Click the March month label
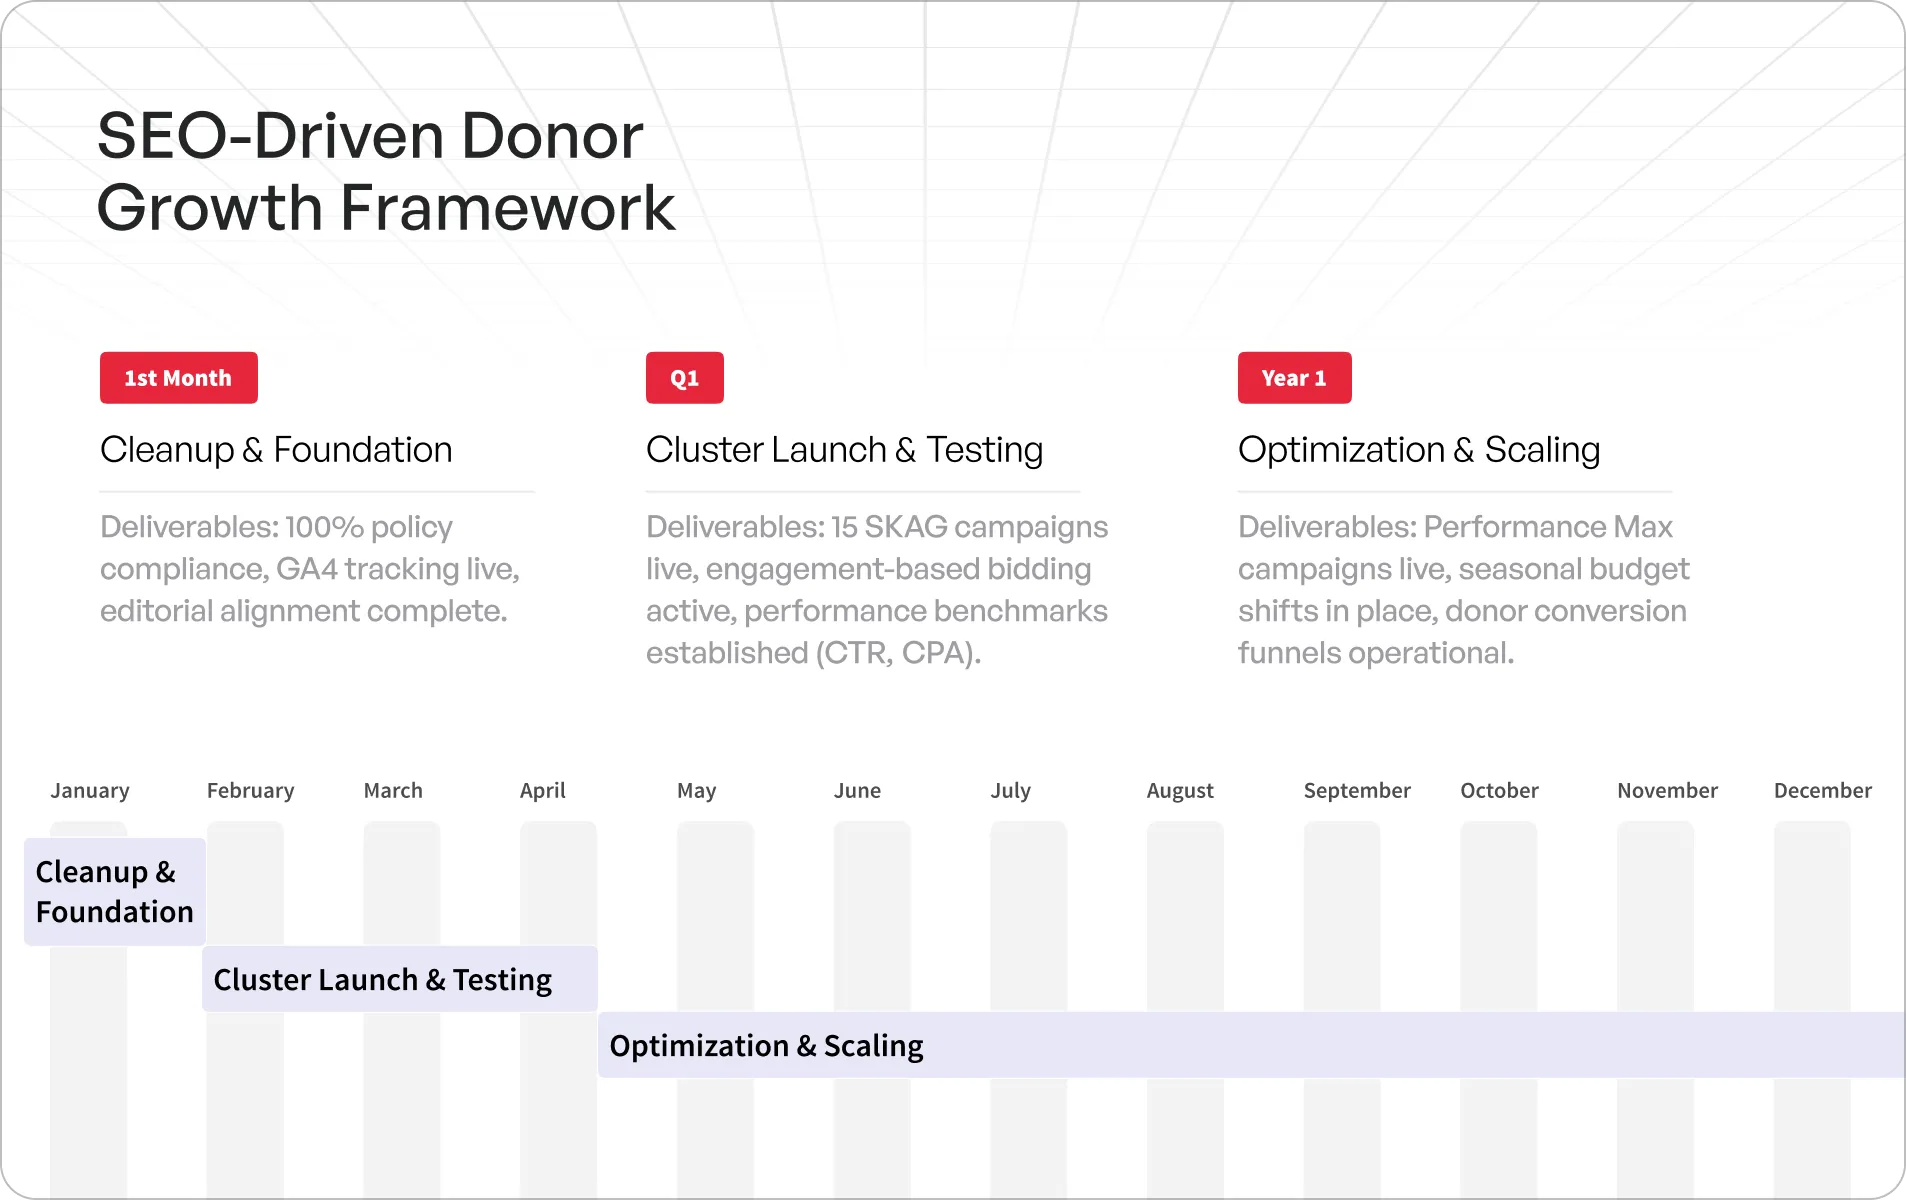This screenshot has width=1906, height=1200. (x=393, y=791)
